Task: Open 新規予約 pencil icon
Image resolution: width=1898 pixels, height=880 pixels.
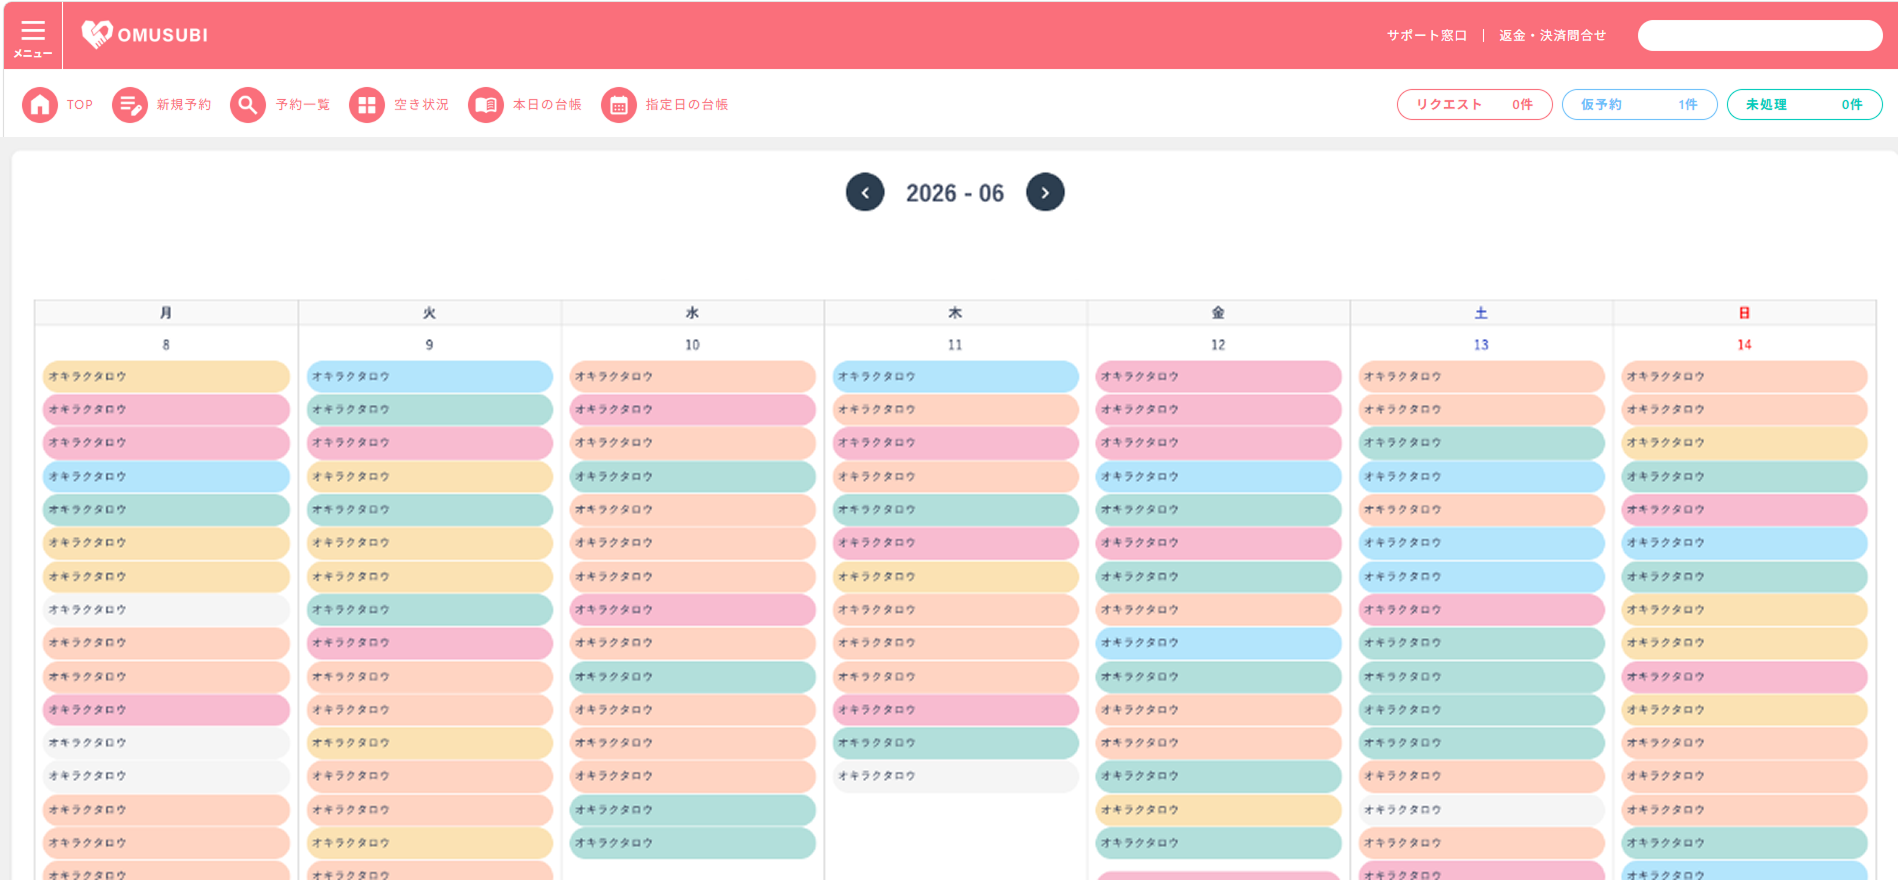Action: coord(130,104)
